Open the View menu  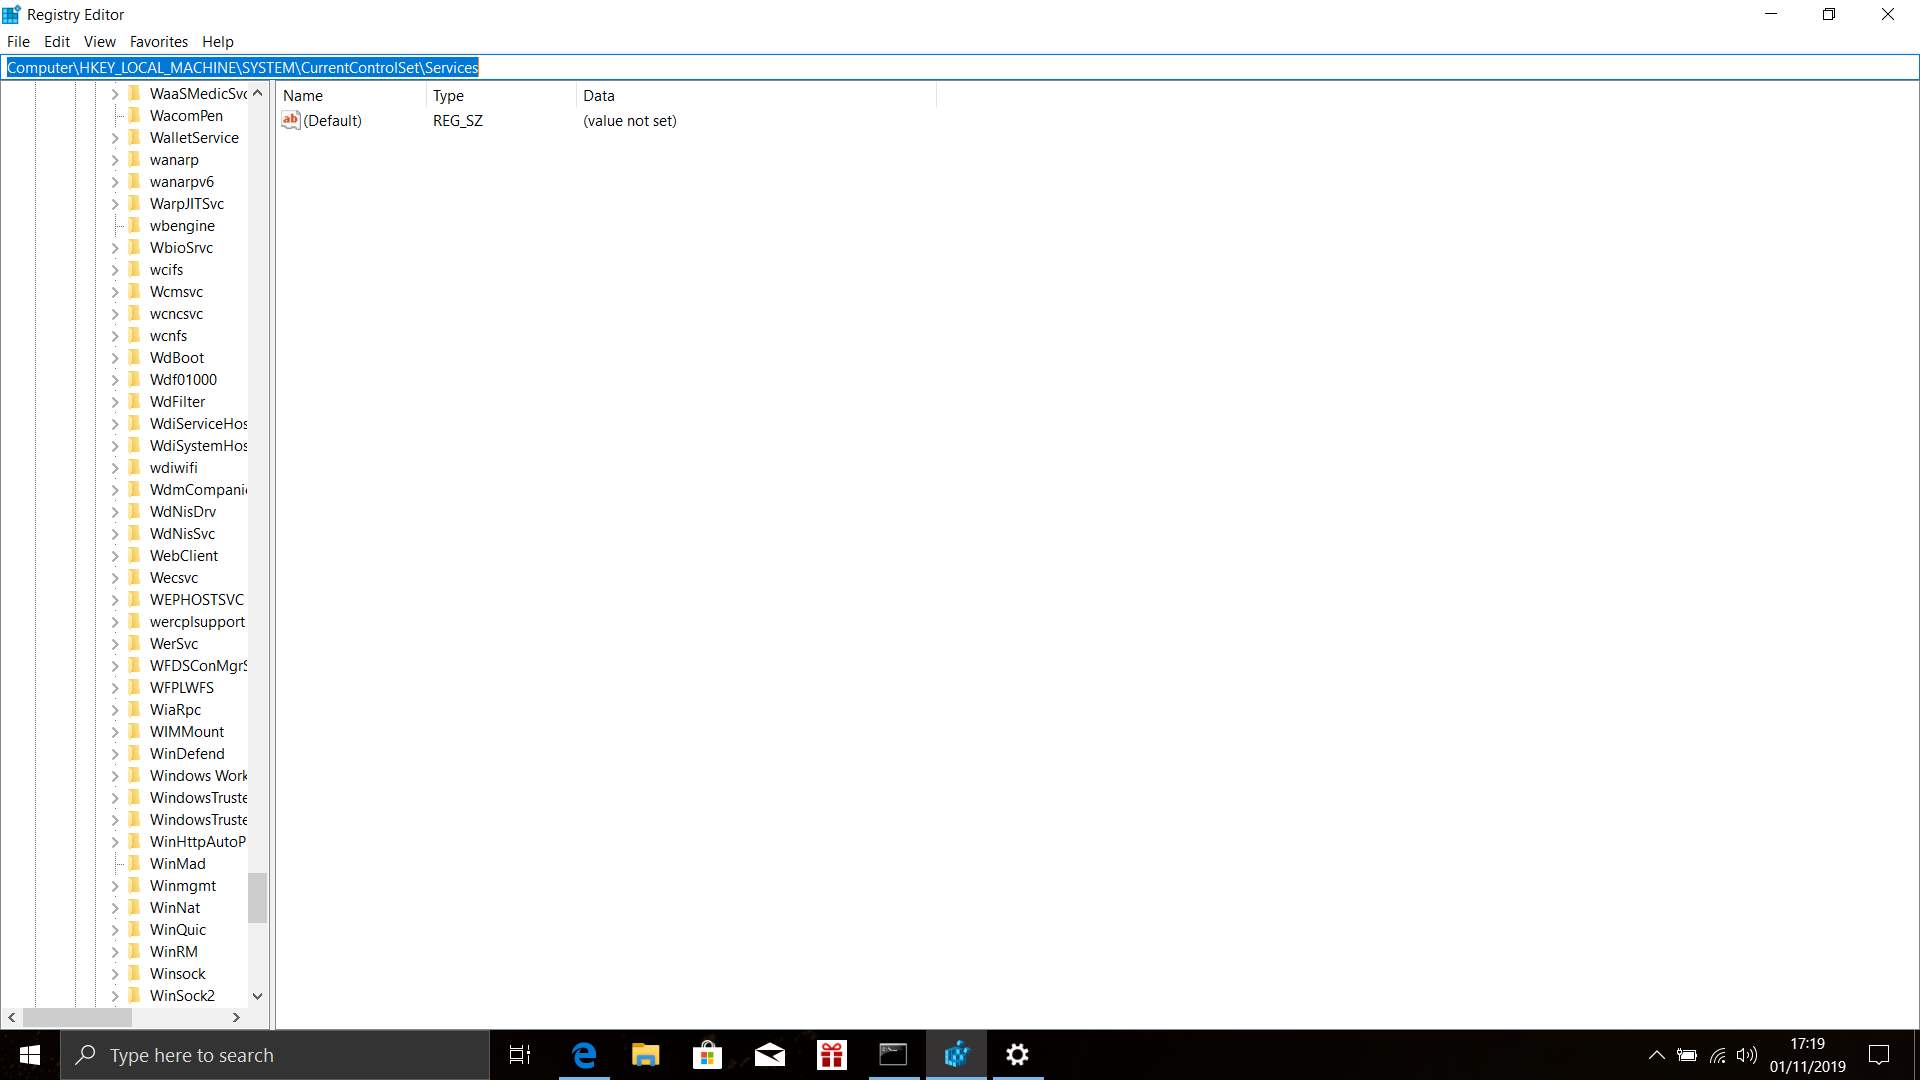100,42
